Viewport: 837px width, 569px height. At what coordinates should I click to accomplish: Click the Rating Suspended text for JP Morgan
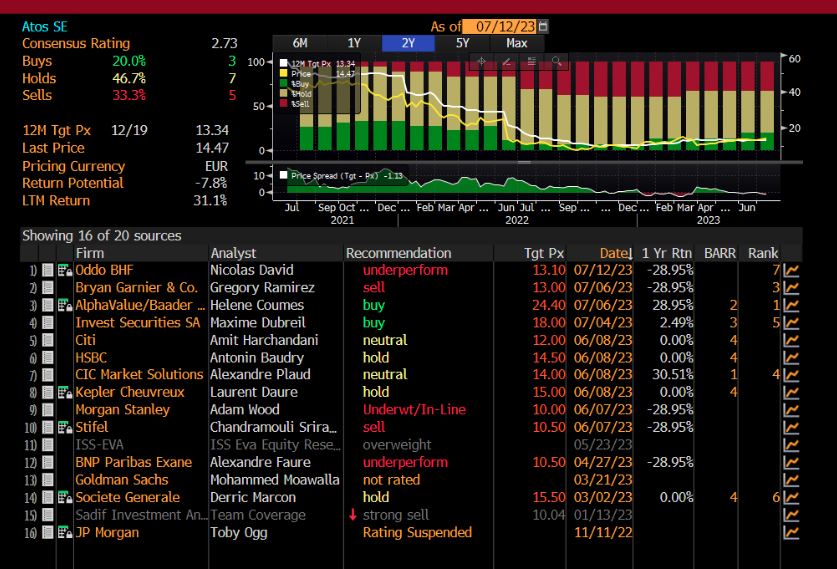pos(417,533)
